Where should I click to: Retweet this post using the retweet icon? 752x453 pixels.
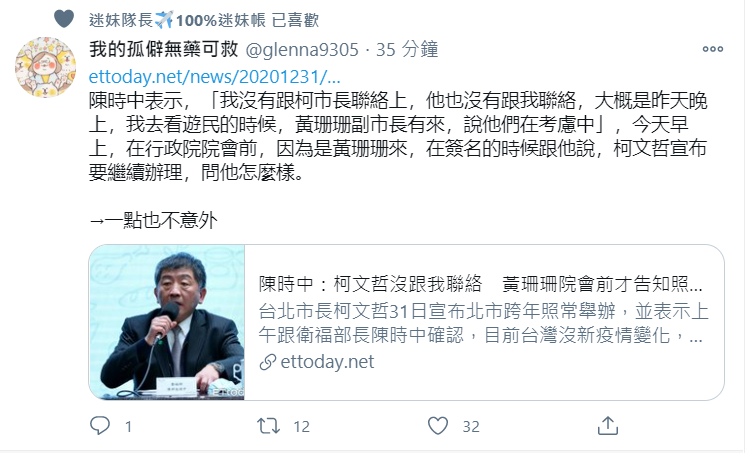point(269,425)
